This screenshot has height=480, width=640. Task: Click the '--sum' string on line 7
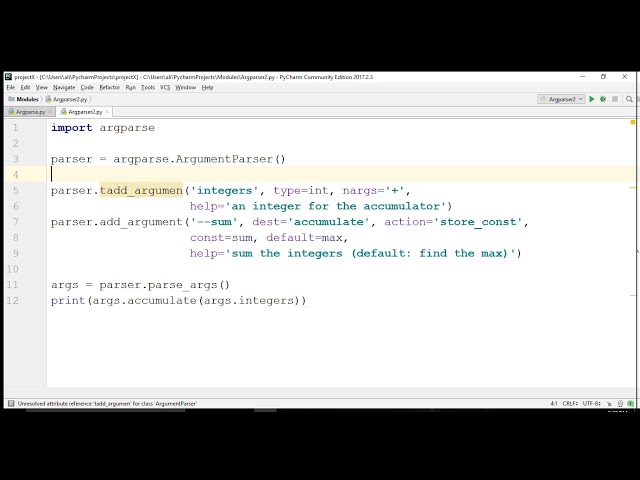coord(214,222)
